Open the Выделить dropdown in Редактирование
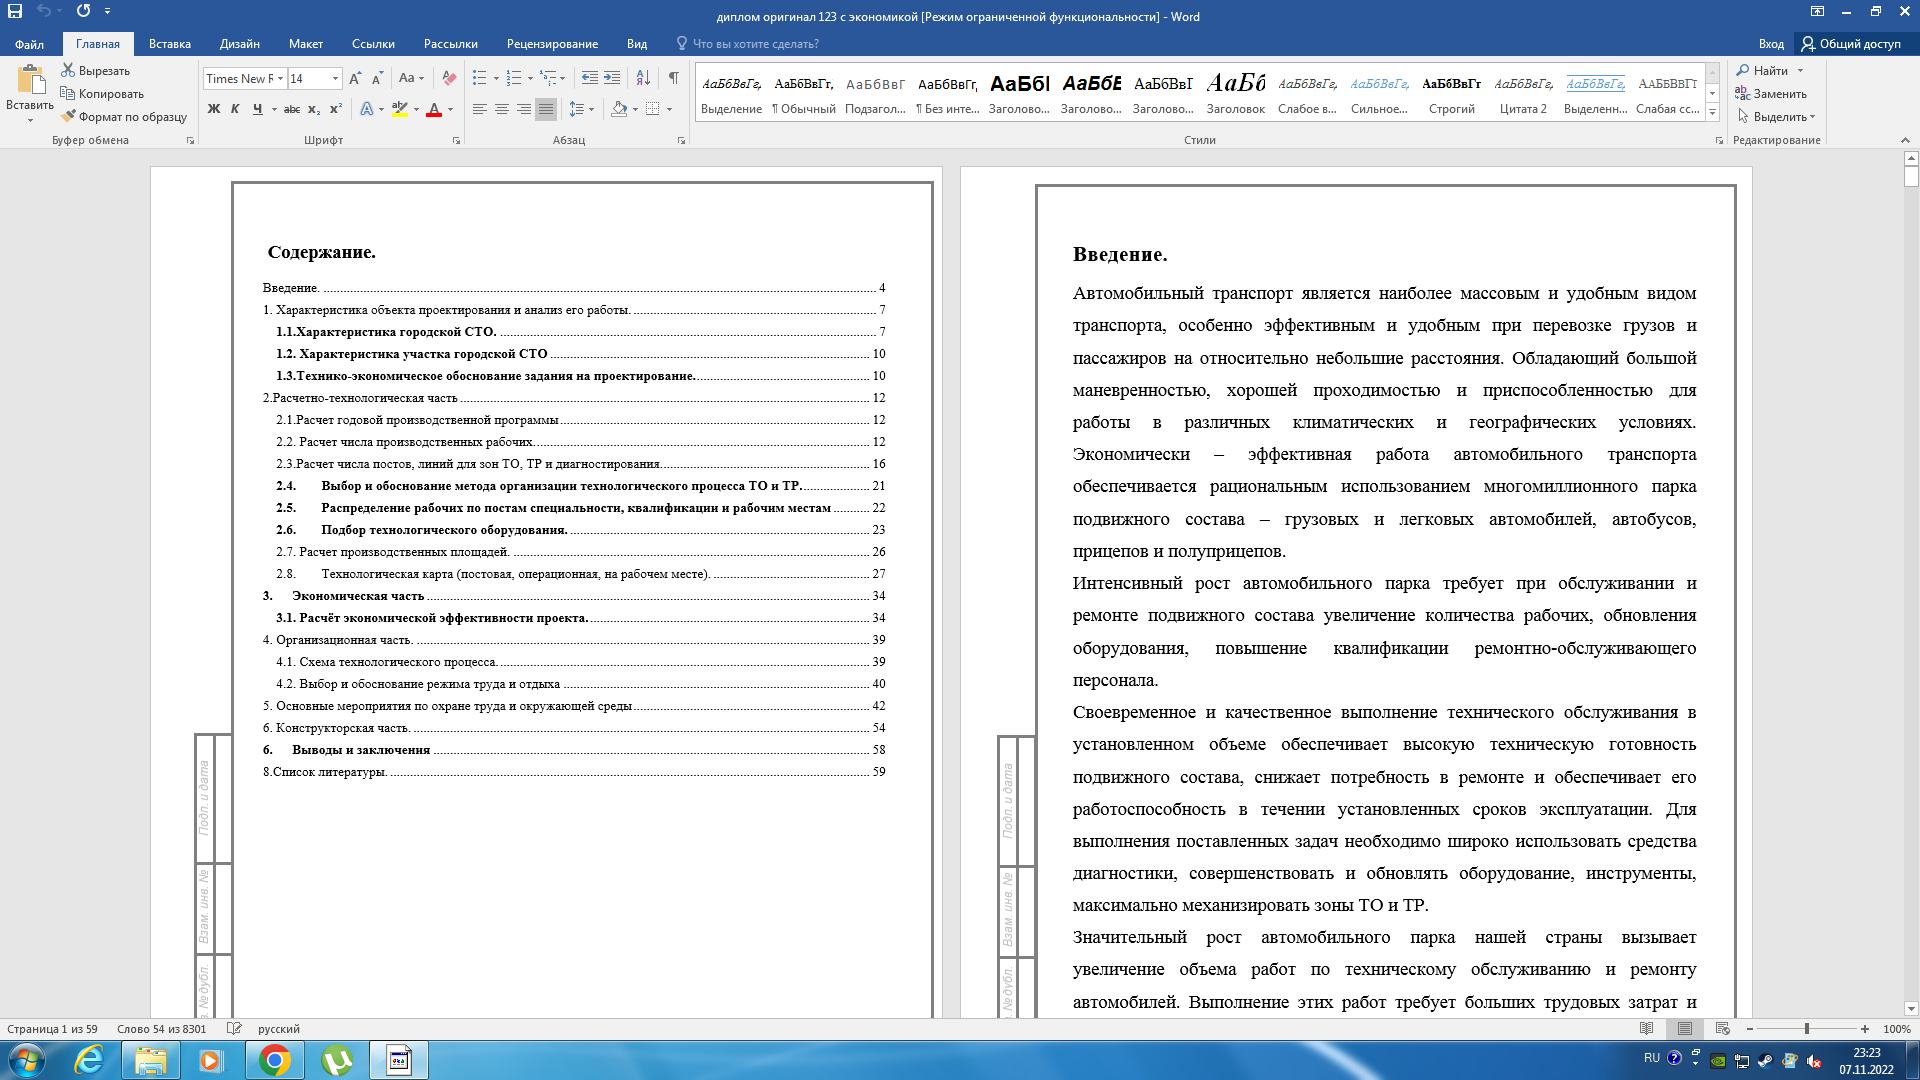This screenshot has height=1080, width=1920. [x=1776, y=117]
